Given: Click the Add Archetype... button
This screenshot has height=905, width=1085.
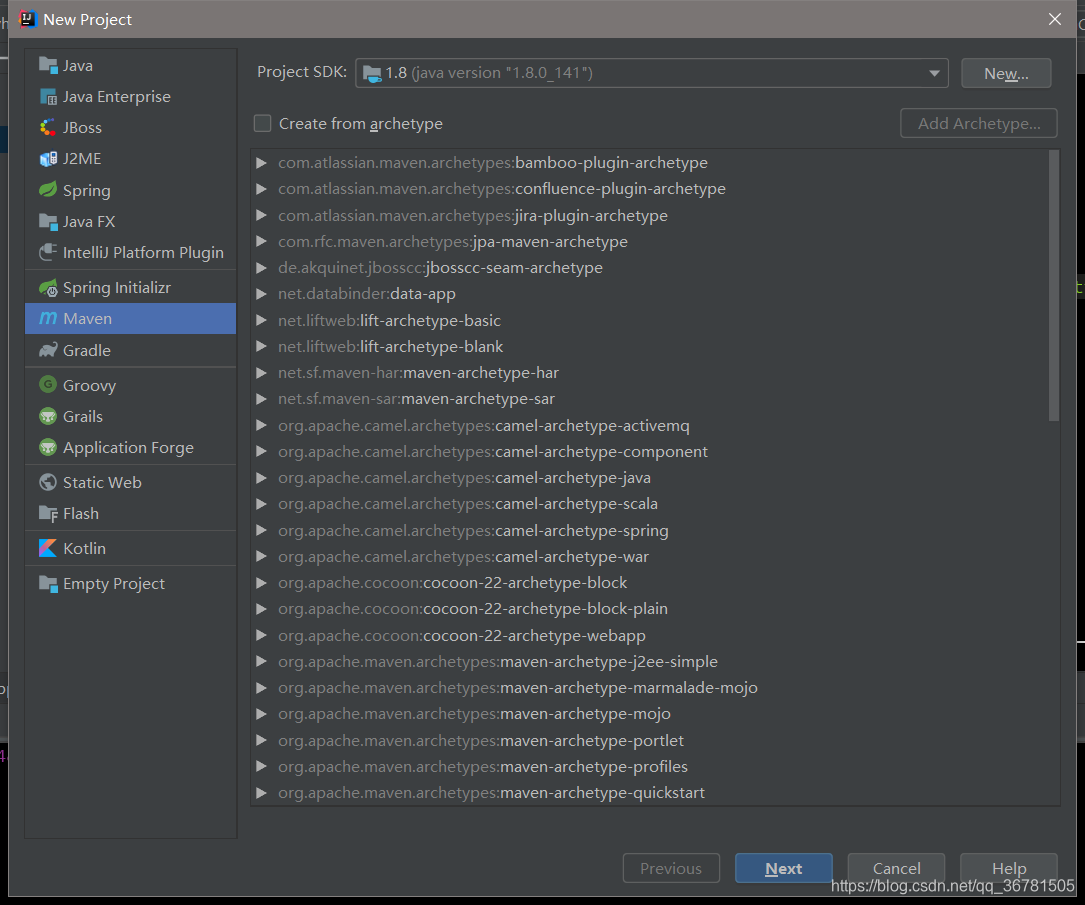Looking at the screenshot, I should pos(978,123).
